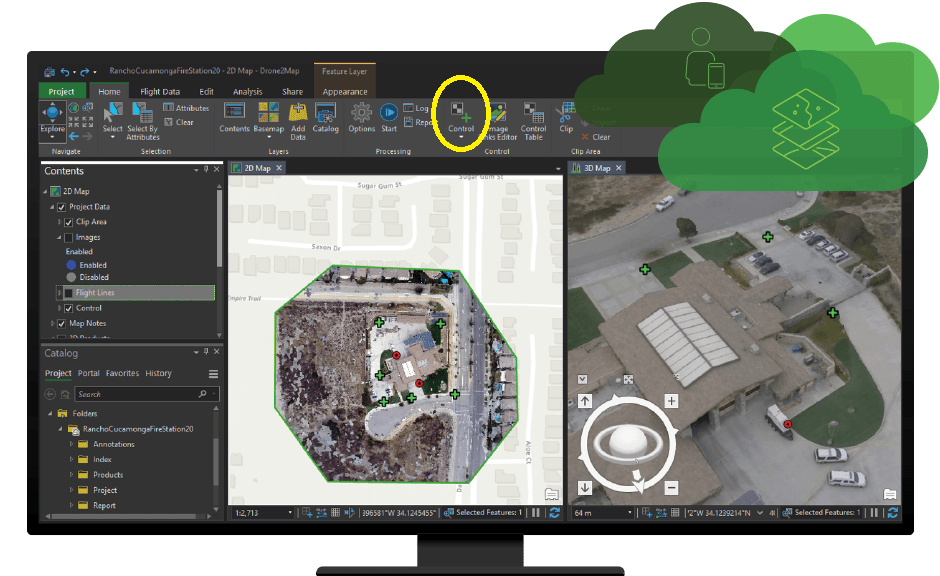The height and width of the screenshot is (576, 940).
Task: Zoom in with navigator plus button
Action: coord(671,401)
